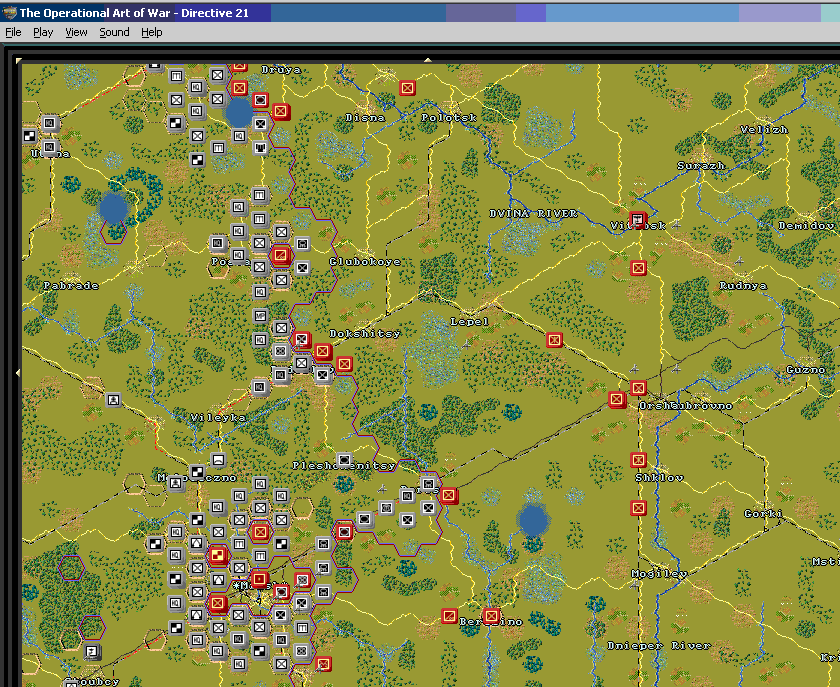The width and height of the screenshot is (840, 687).
Task: Select the gray MP unit counter
Action: pyautogui.click(x=260, y=316)
